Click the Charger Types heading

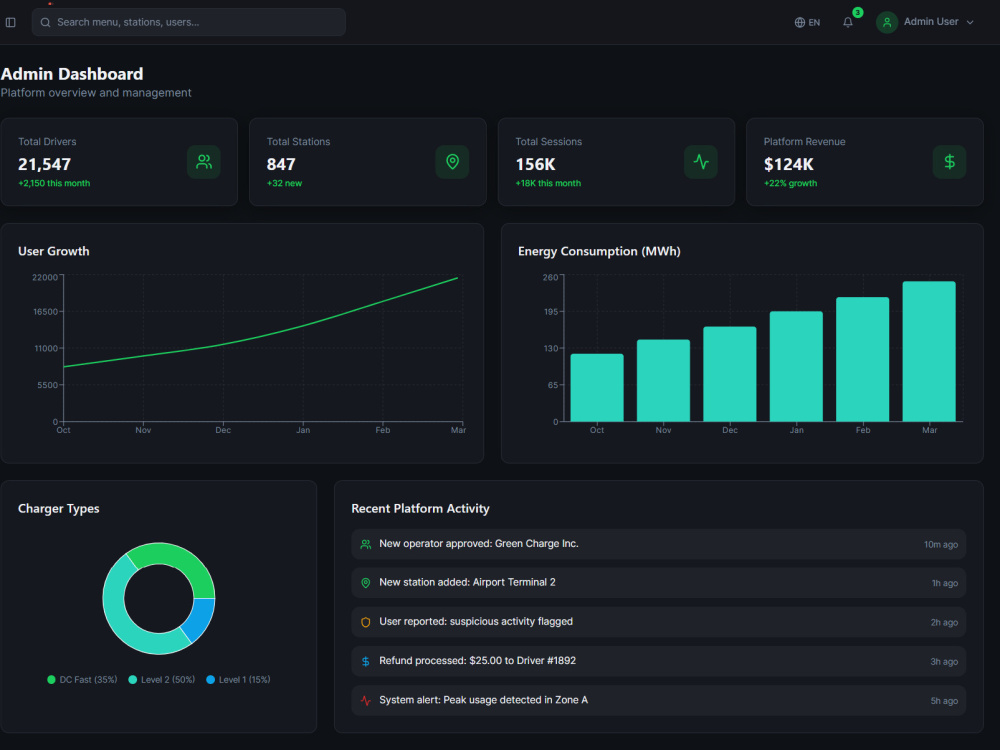click(59, 508)
